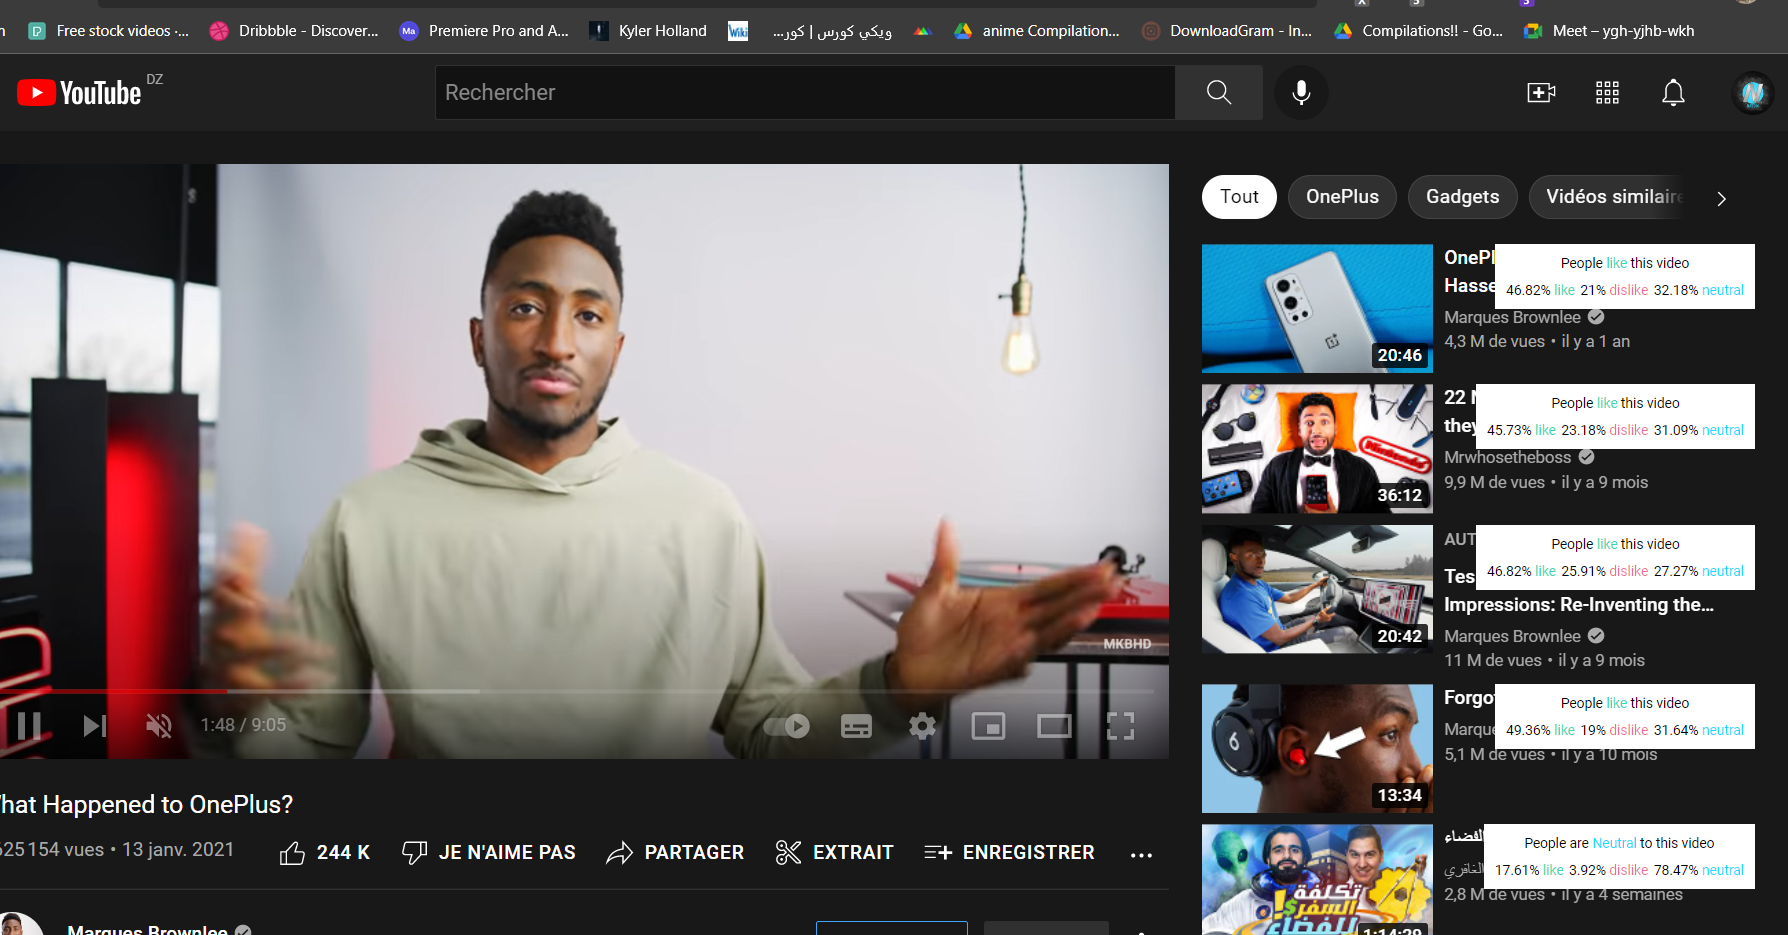Click EXTRAIT to create a clip

(834, 853)
